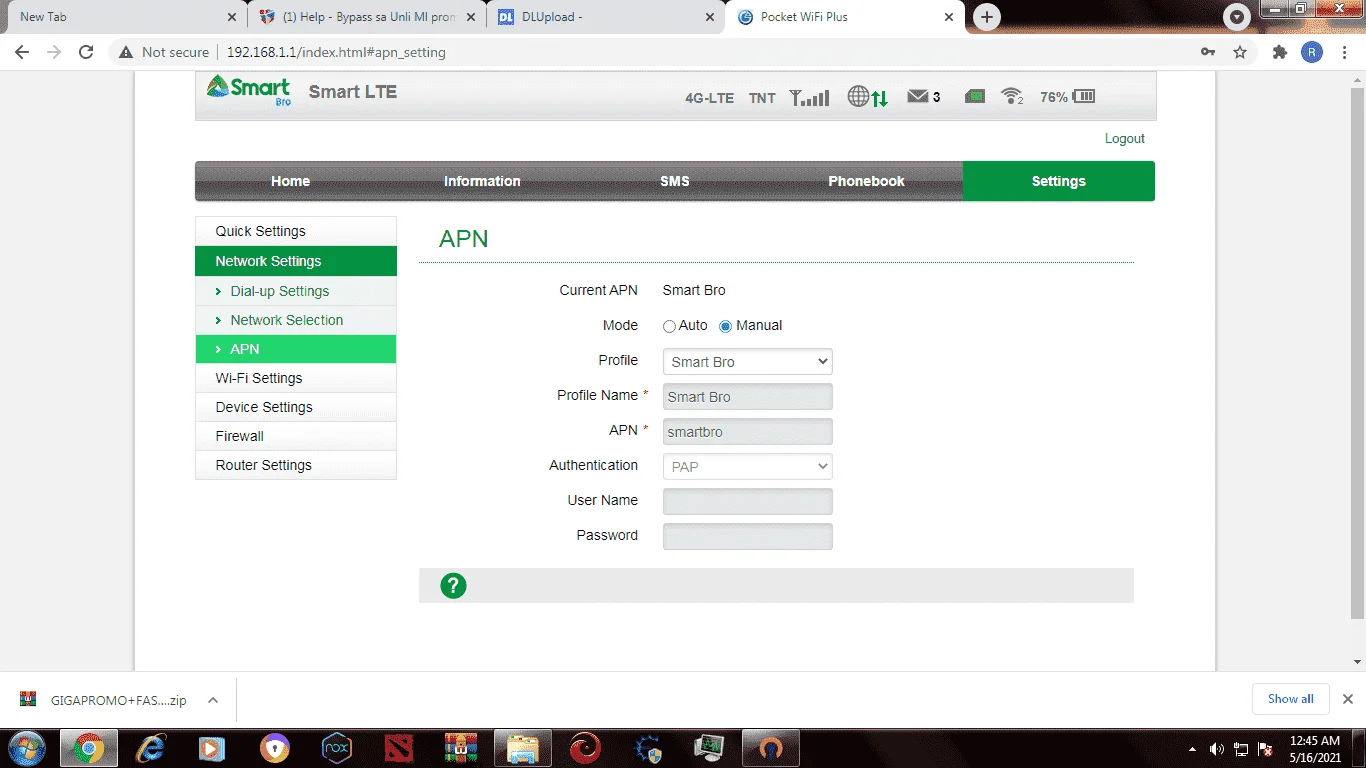The height and width of the screenshot is (768, 1366).
Task: Open Network Selection submenu item
Action: coord(296,320)
